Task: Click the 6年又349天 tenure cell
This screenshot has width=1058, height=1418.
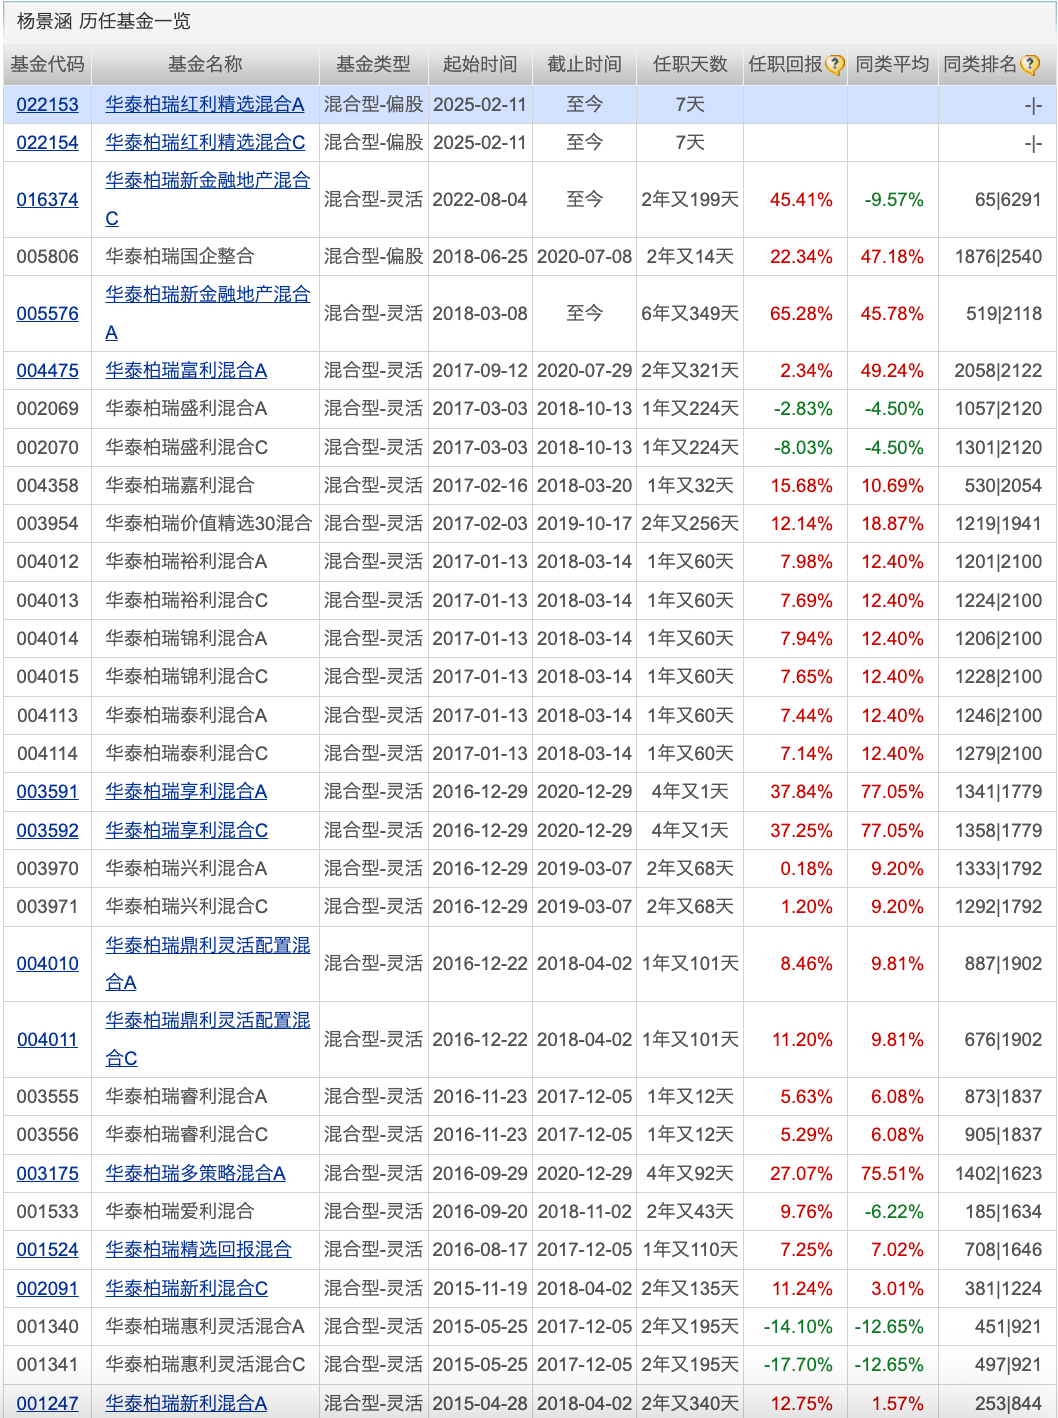Action: [690, 313]
